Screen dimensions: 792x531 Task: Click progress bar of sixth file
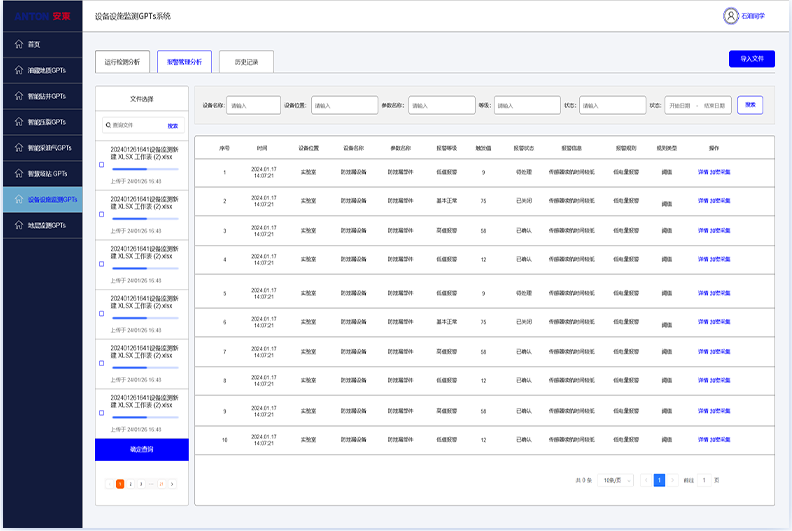pos(145,417)
